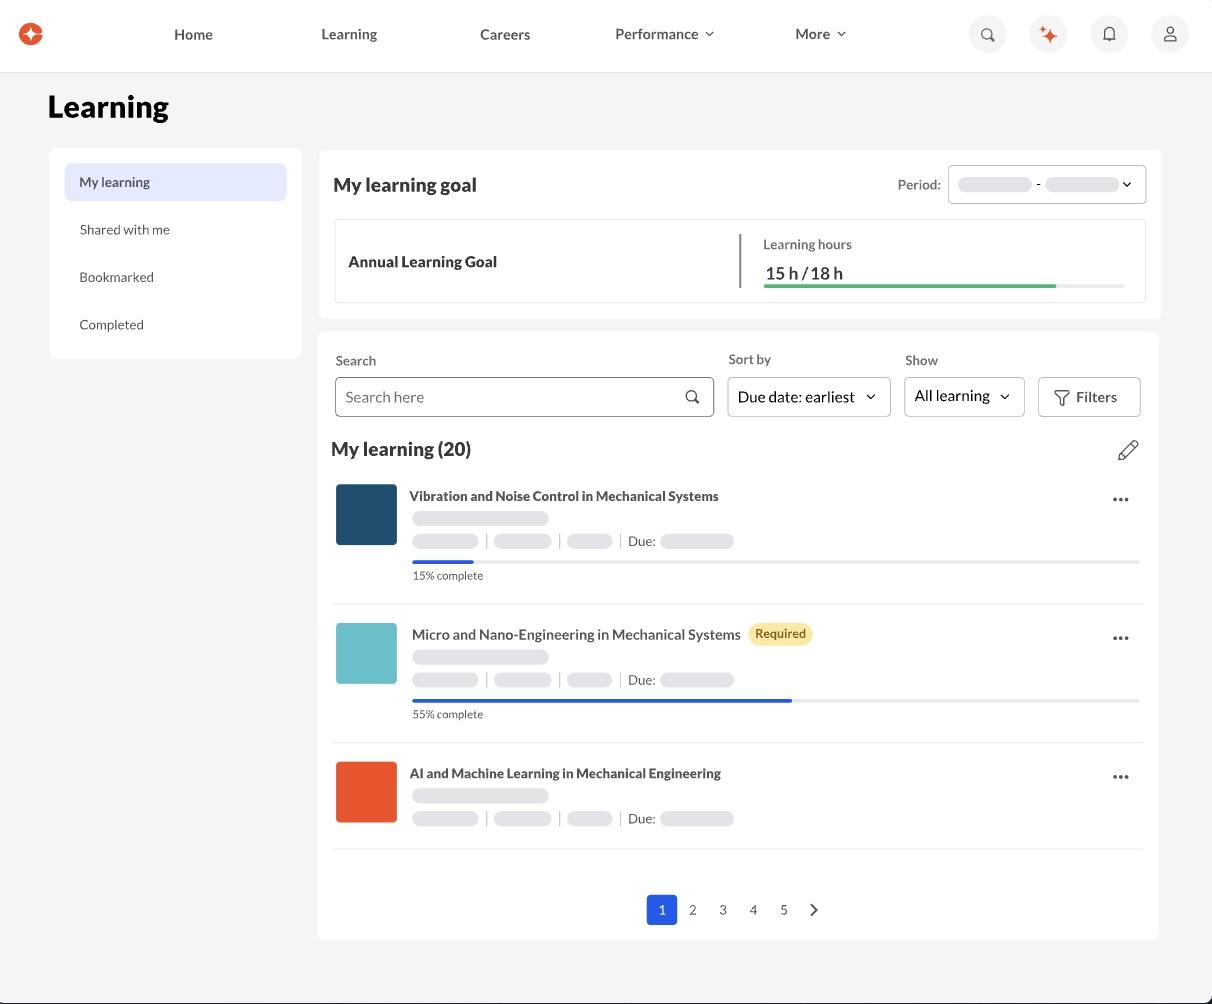
Task: Expand the Performance menu in navigation
Action: [664, 34]
